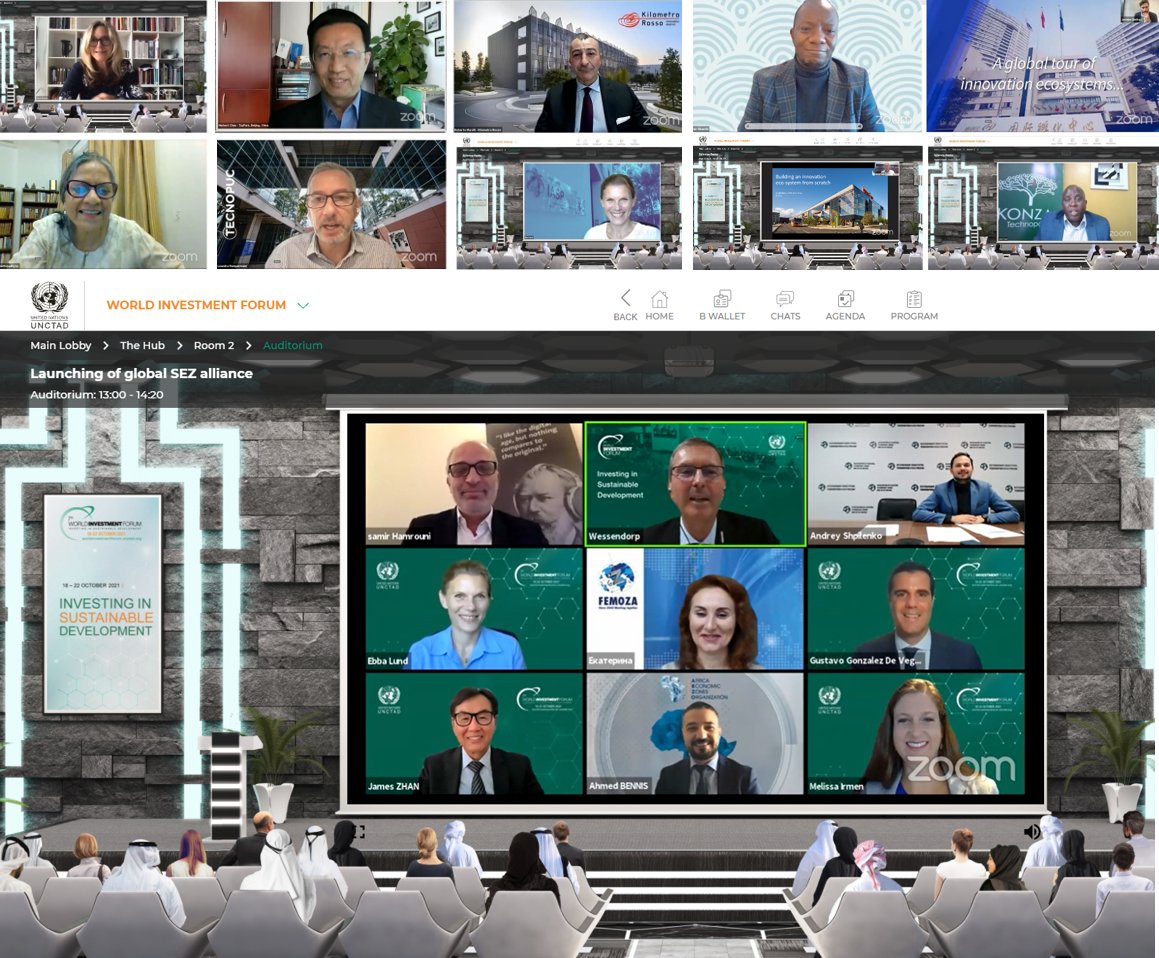1159x958 pixels.
Task: Toggle fullscreen for the auditorium video
Action: (x=358, y=831)
